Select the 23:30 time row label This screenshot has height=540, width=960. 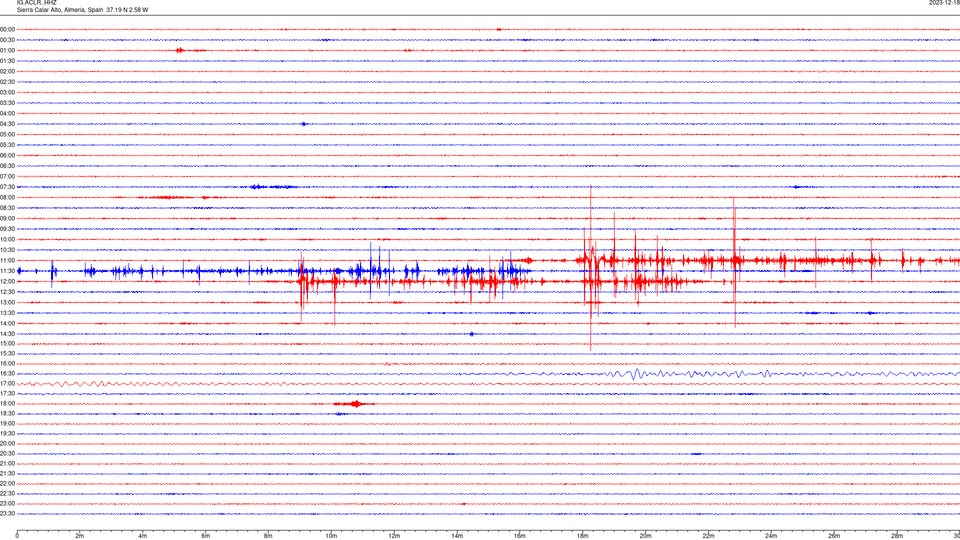(x=7, y=514)
